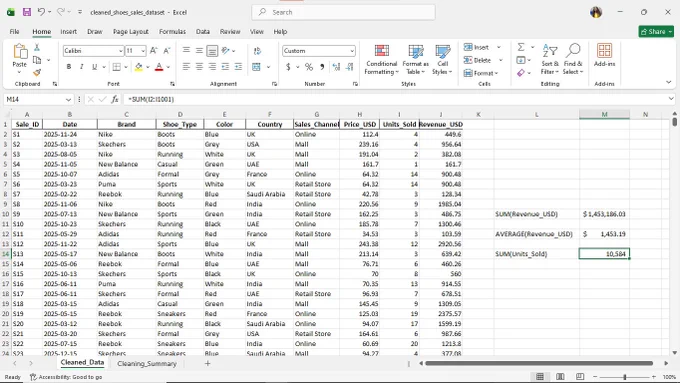
Task: Toggle Wrap Text
Action: click(257, 51)
